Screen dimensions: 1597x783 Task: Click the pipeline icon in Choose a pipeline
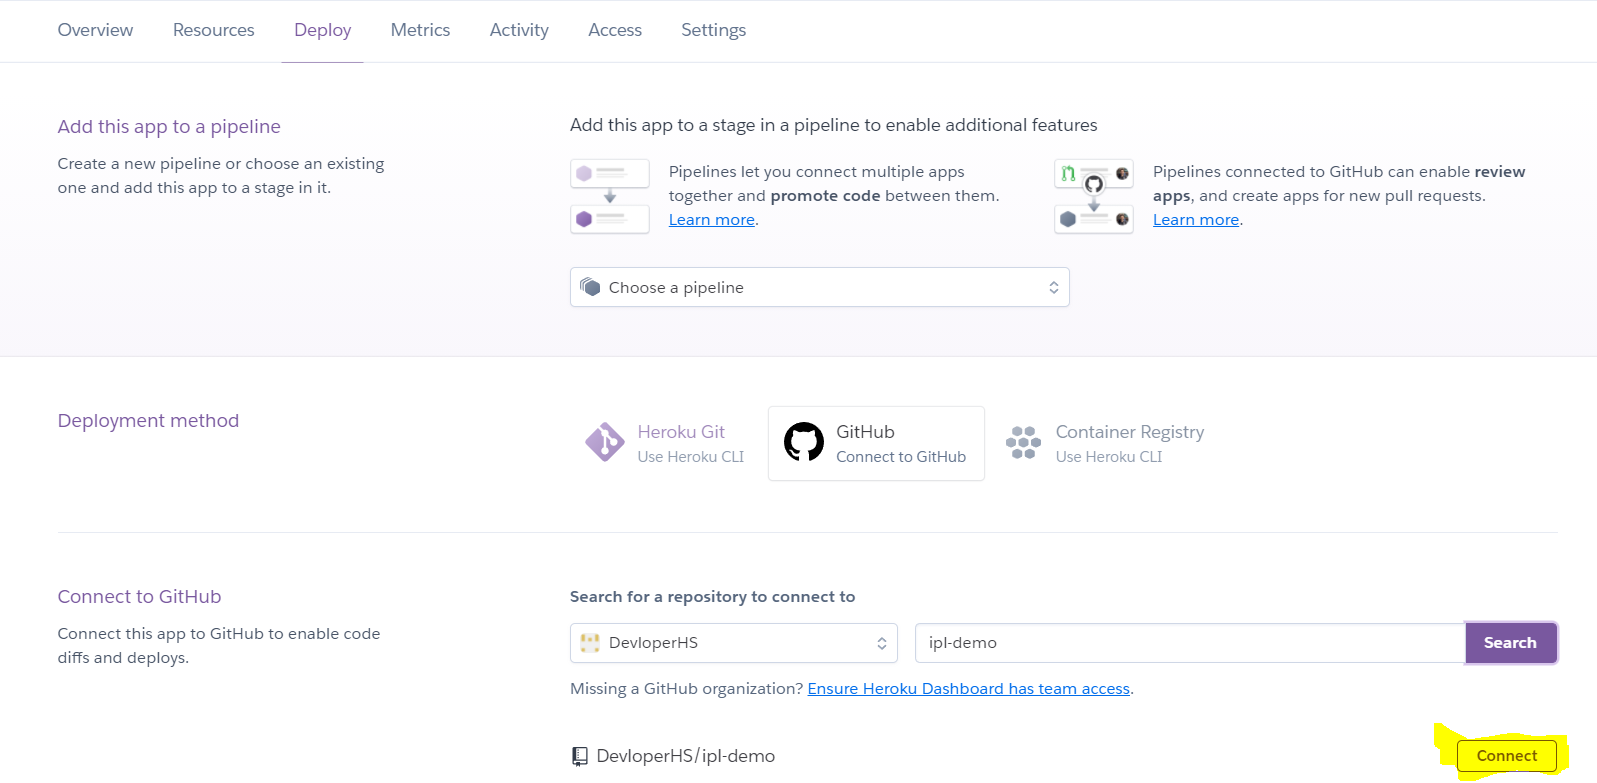(x=590, y=287)
